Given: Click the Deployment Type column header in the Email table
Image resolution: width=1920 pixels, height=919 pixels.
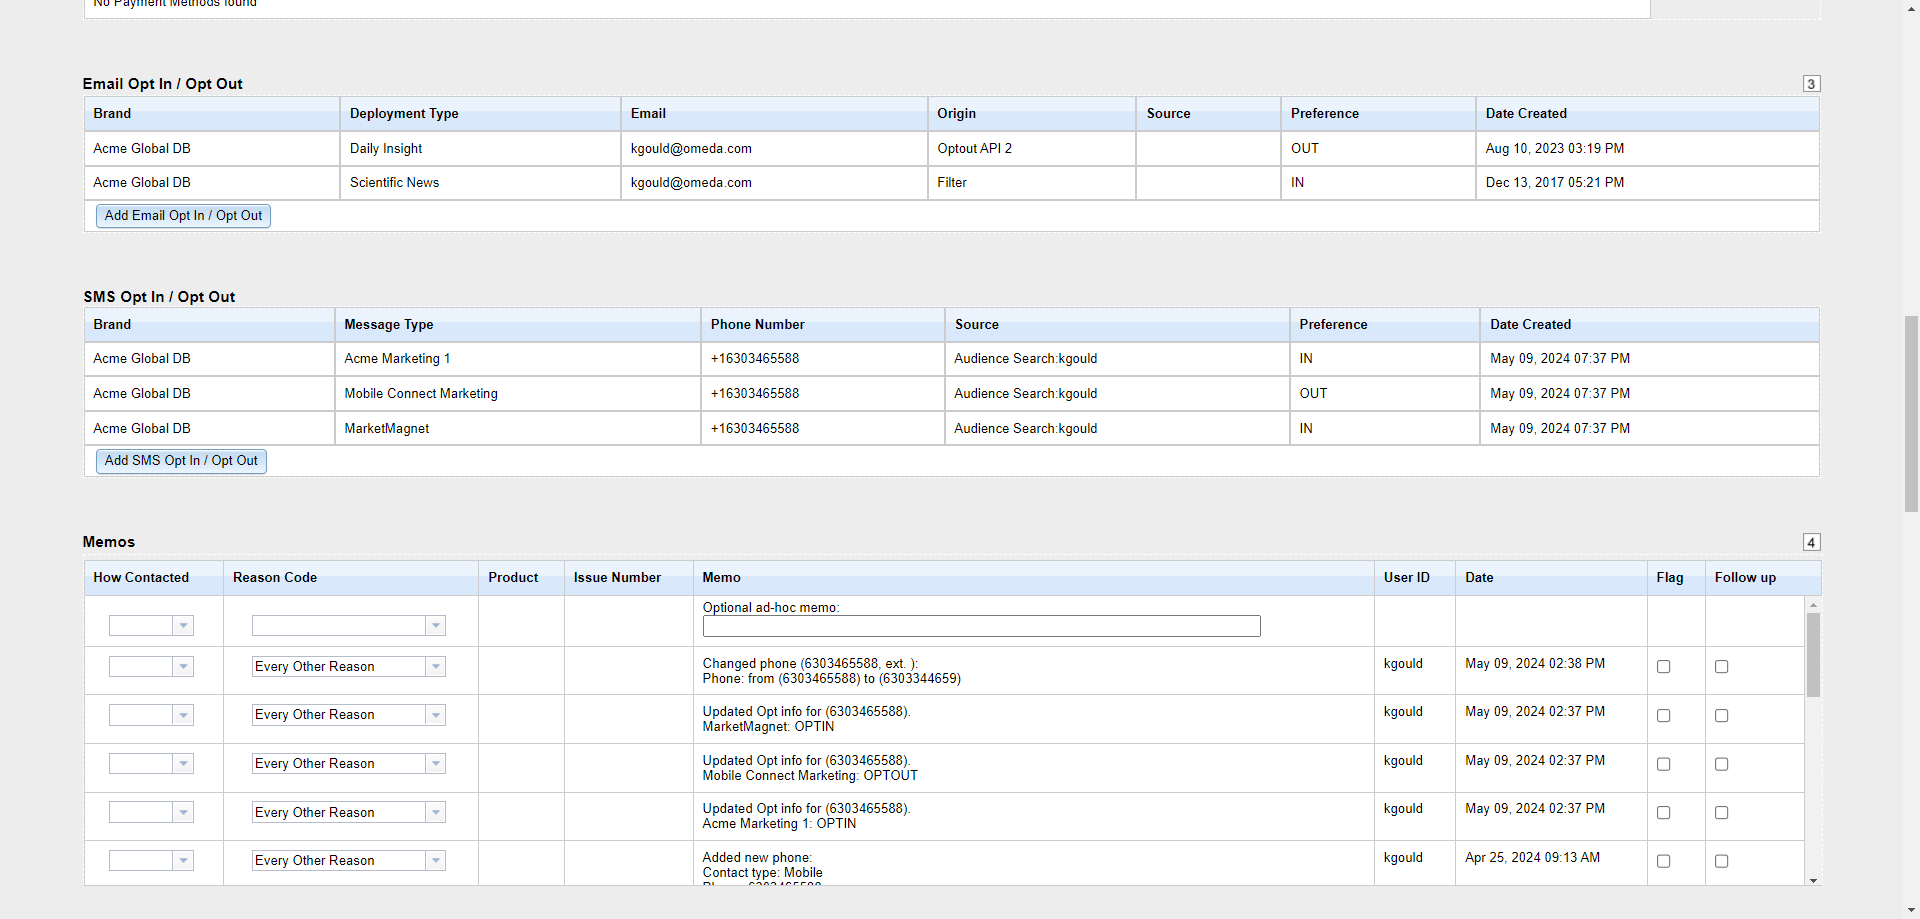Looking at the screenshot, I should [404, 114].
